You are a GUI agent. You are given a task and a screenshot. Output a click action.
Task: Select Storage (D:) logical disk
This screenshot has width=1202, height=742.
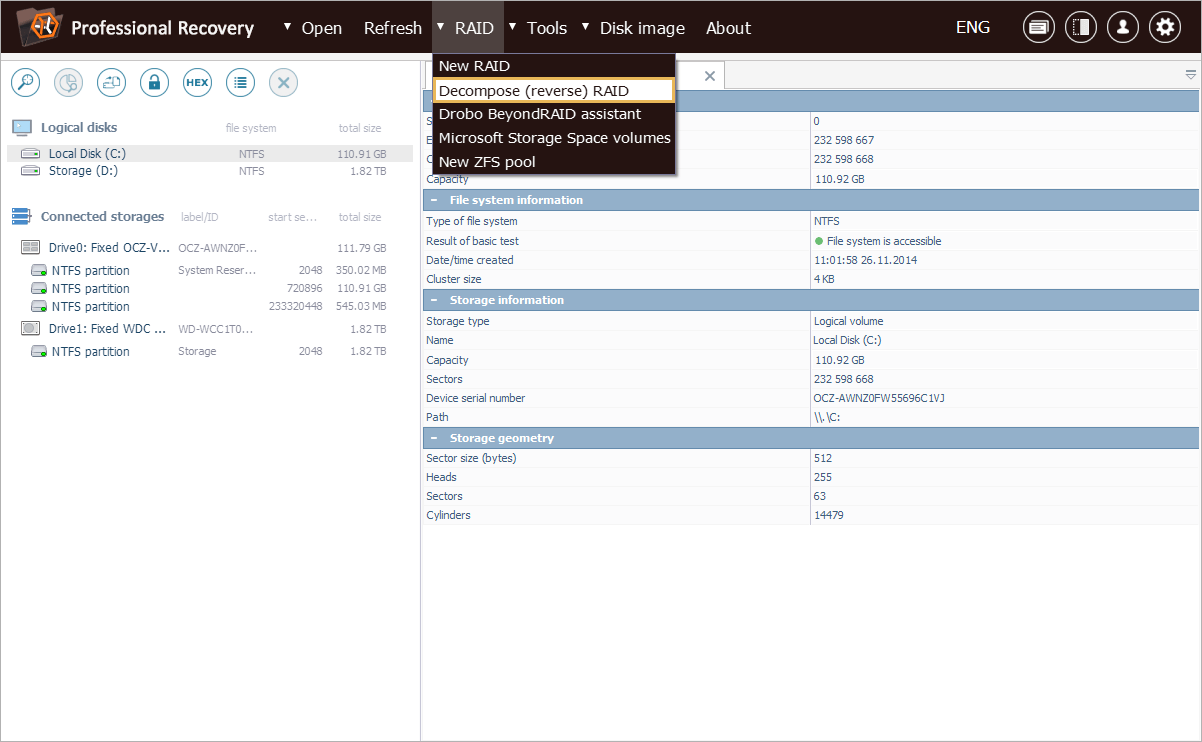point(210,171)
